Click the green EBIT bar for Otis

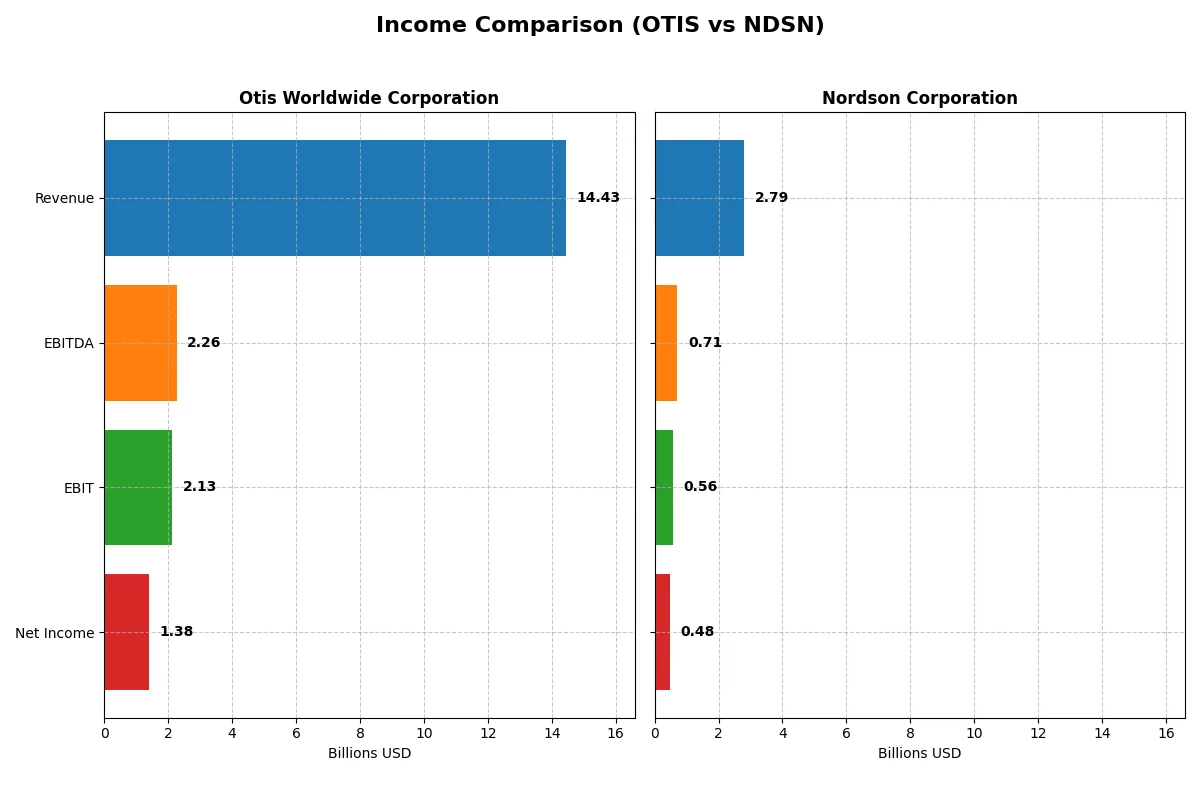136,487
